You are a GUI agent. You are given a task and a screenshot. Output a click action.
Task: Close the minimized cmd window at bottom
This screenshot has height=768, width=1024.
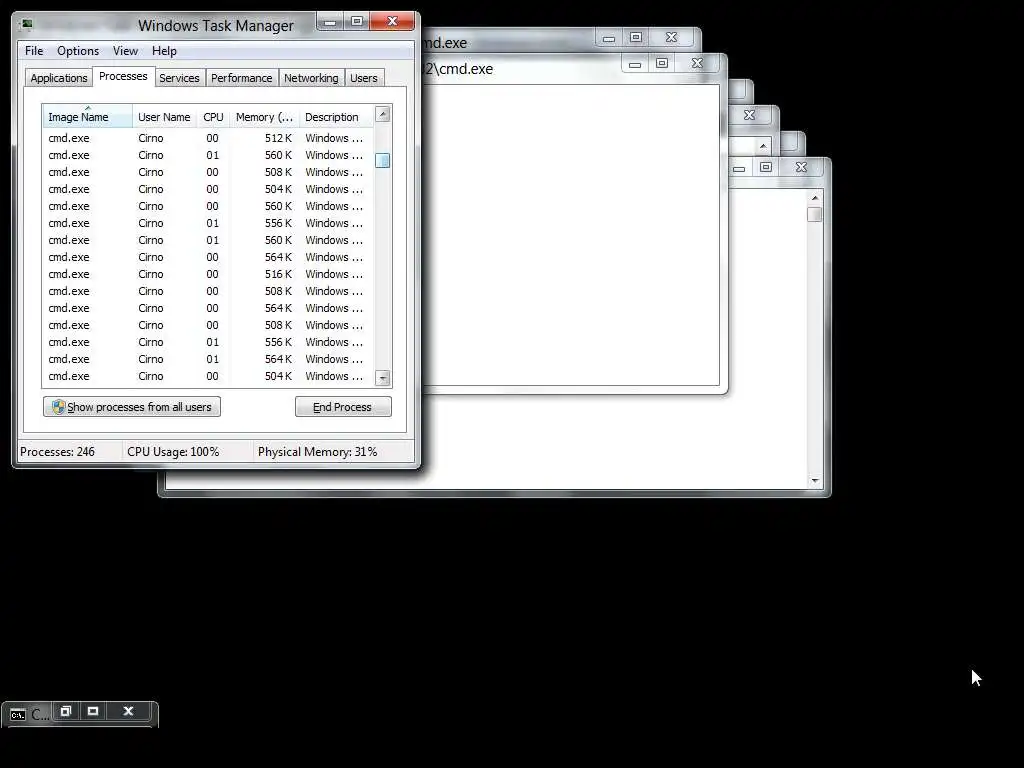128,711
